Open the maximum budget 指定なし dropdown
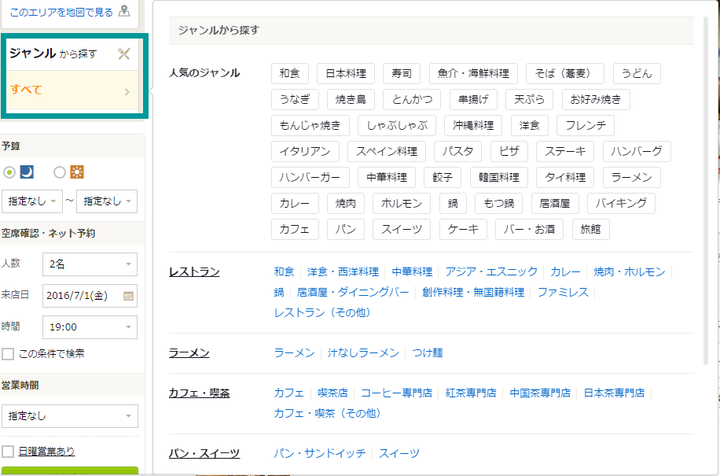The width and height of the screenshot is (720, 476). coord(107,201)
